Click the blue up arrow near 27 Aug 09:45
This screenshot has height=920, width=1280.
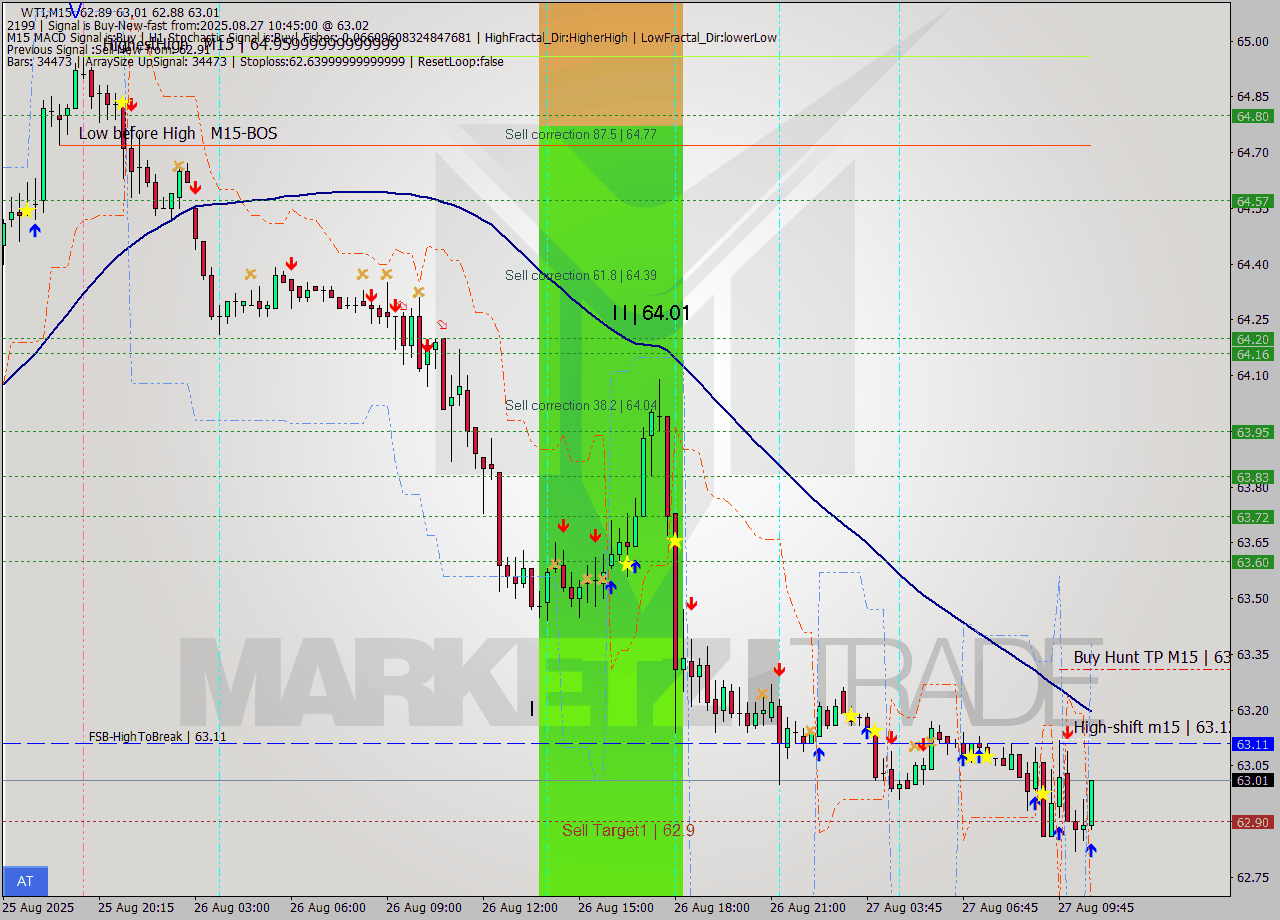point(1092,851)
